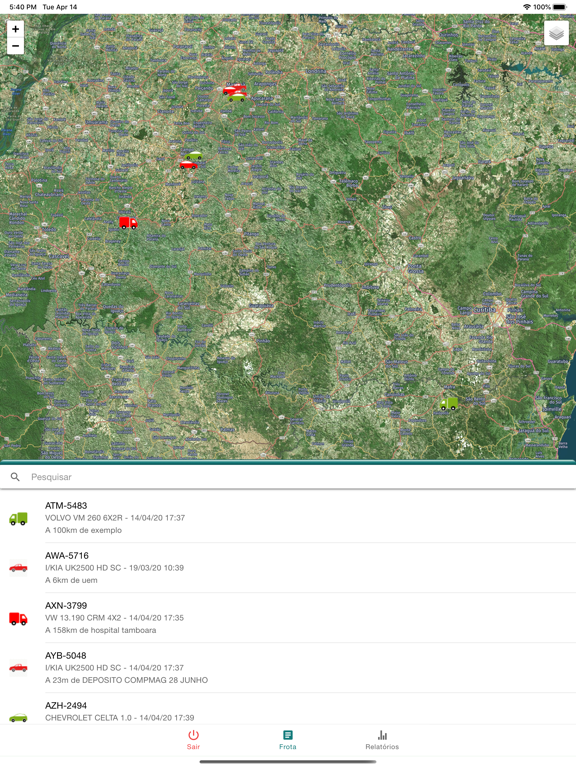Open the Relatórios tab

pyautogui.click(x=382, y=740)
